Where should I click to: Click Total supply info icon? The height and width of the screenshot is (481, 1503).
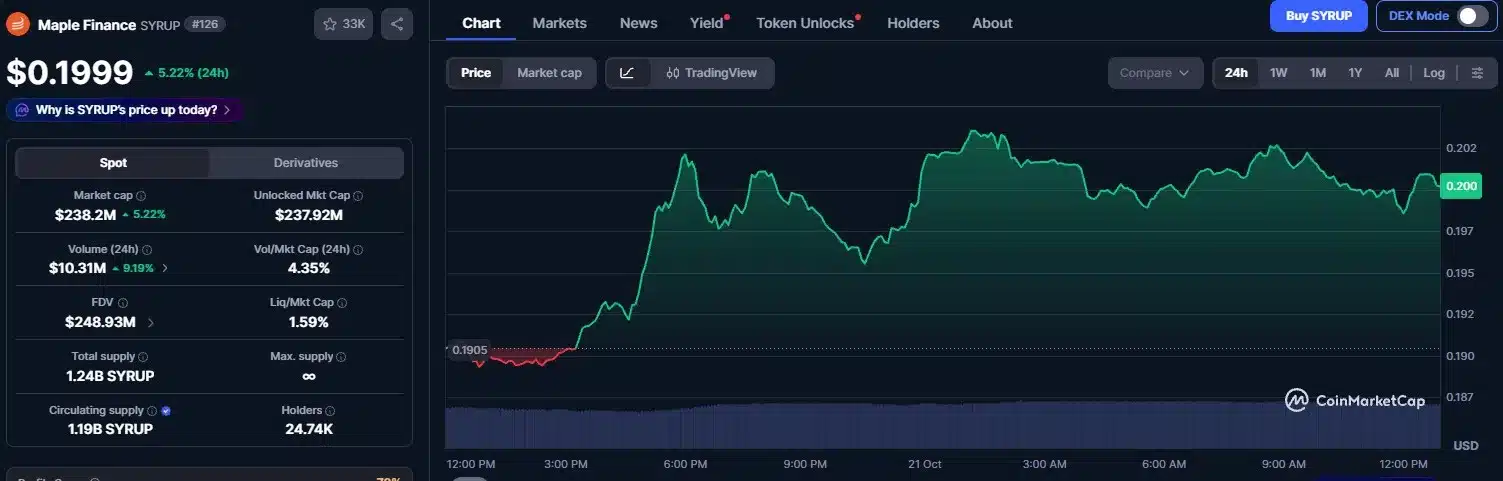tap(143, 357)
